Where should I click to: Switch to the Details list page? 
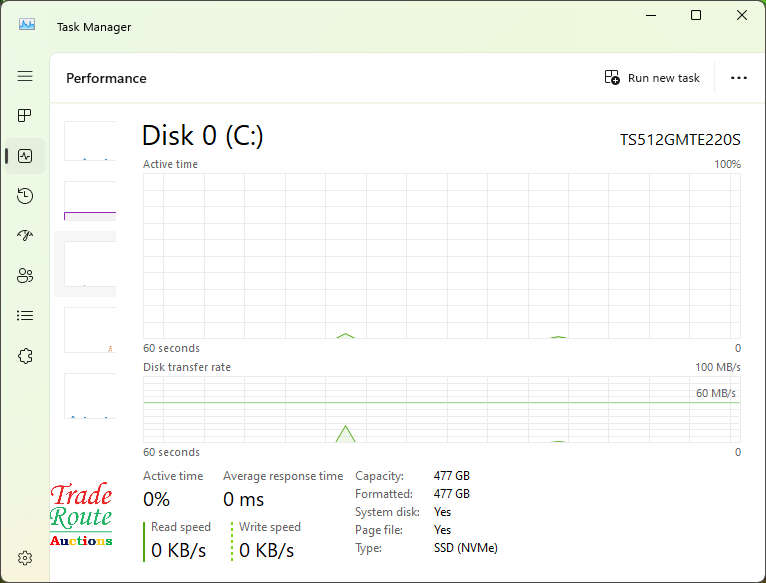coord(25,316)
